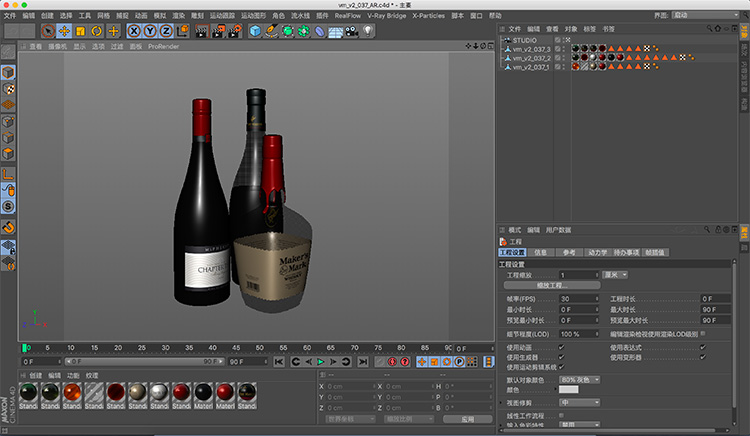The width and height of the screenshot is (750, 436).
Task: Toggle the X axis lock
Action: [x=134, y=31]
